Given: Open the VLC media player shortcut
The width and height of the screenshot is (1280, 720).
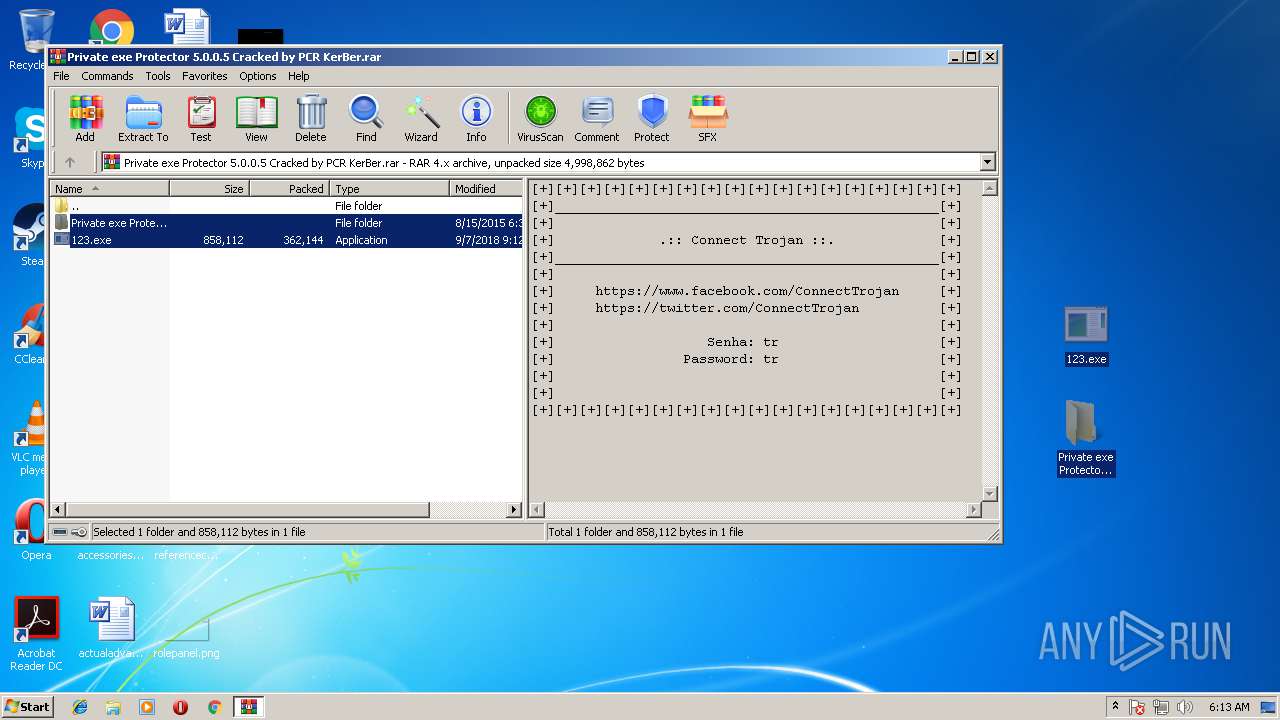Looking at the screenshot, I should click(x=33, y=438).
